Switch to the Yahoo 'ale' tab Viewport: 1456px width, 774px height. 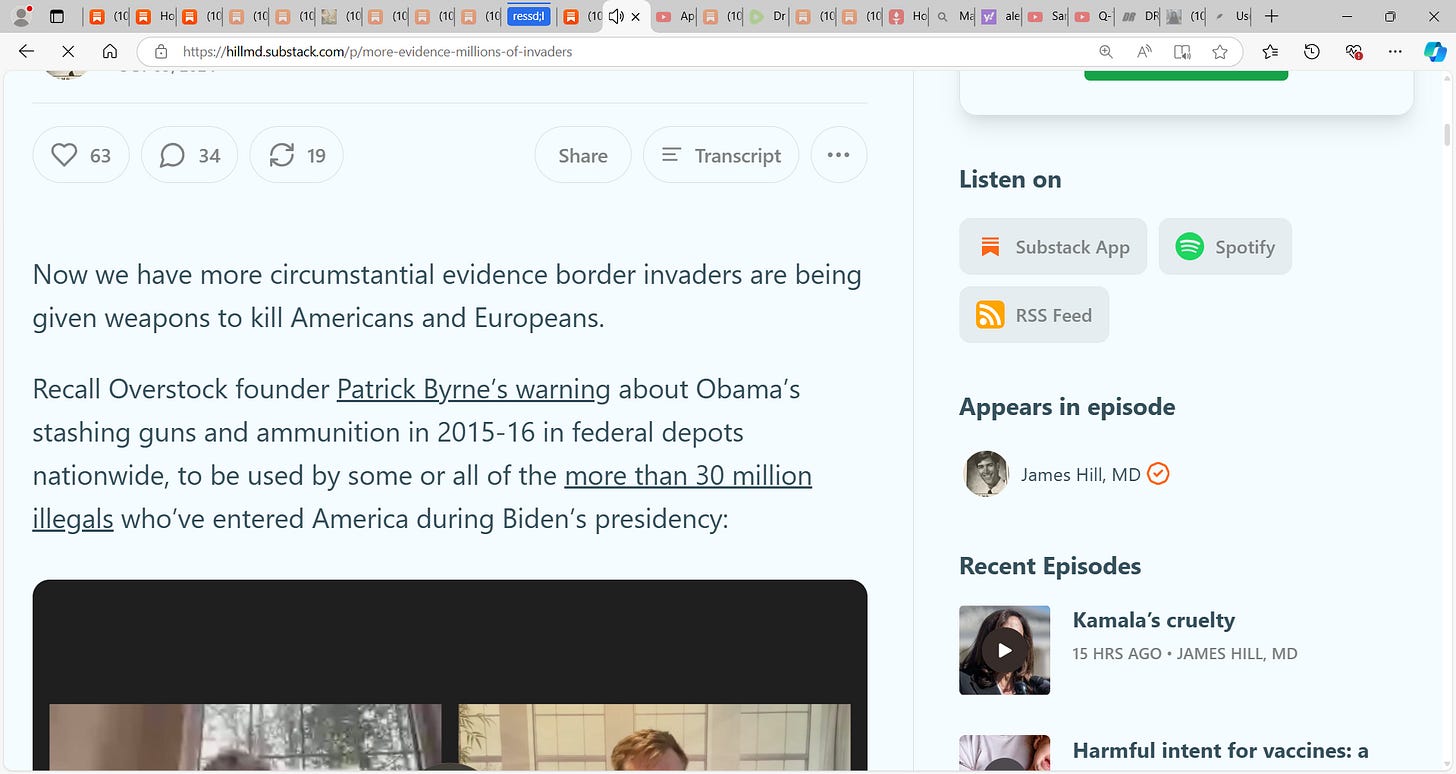point(1001,16)
